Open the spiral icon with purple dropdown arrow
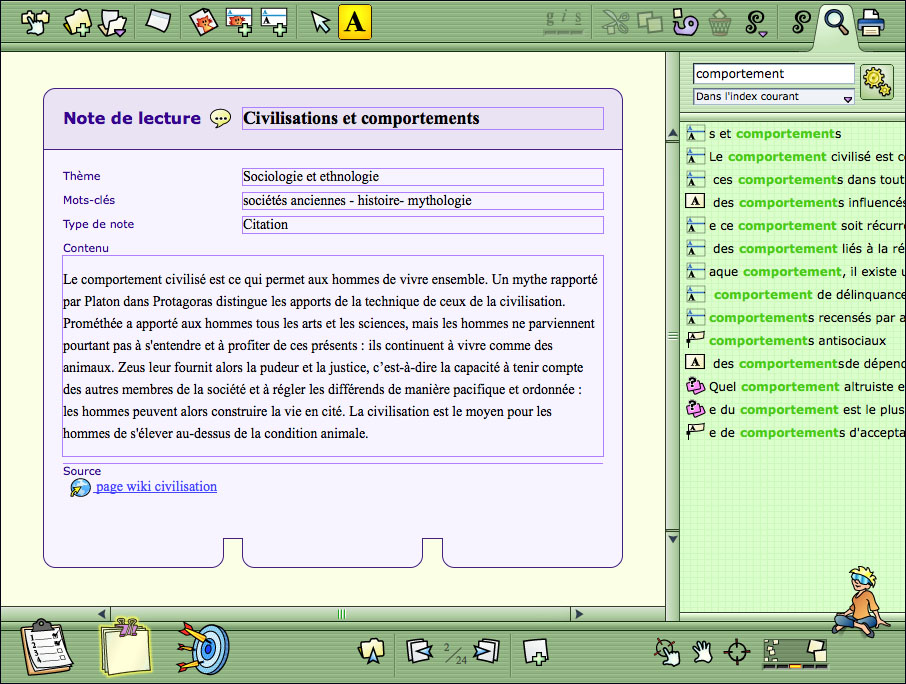906x684 pixels. point(756,23)
